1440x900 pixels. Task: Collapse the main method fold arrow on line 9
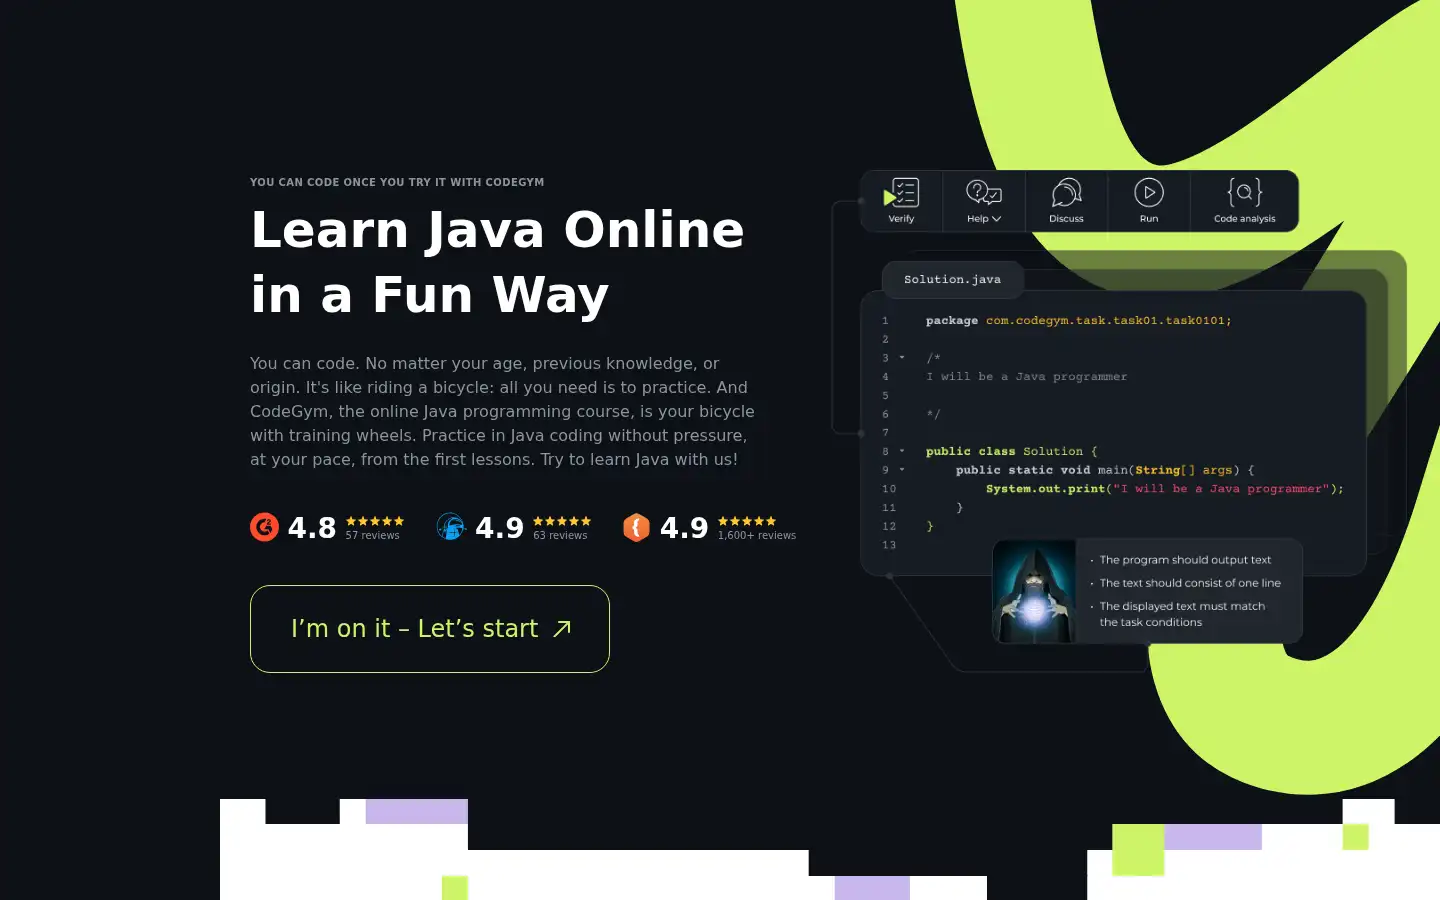[902, 470]
